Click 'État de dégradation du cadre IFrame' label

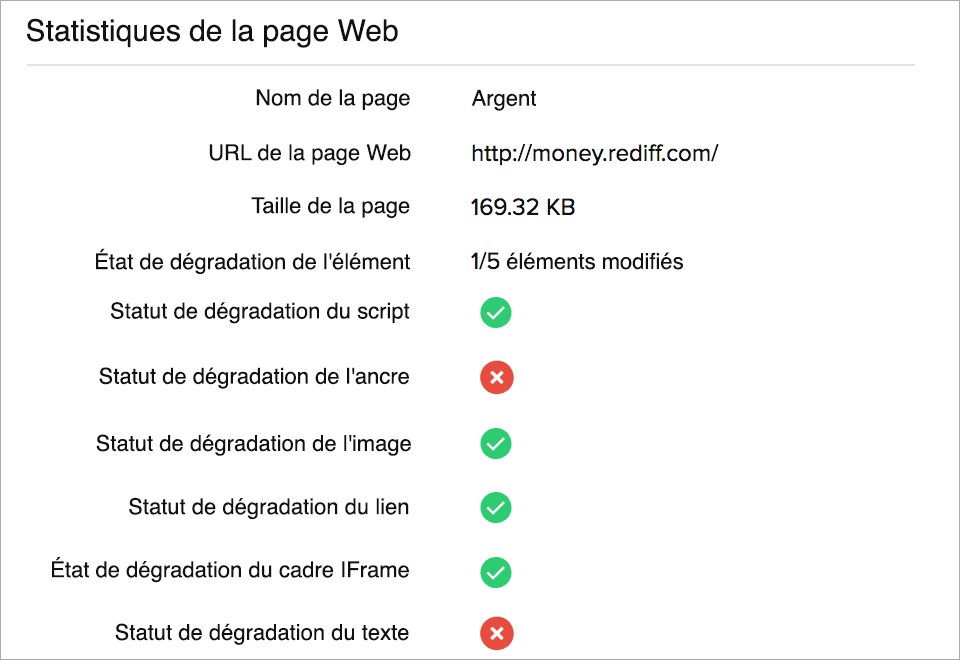230,570
